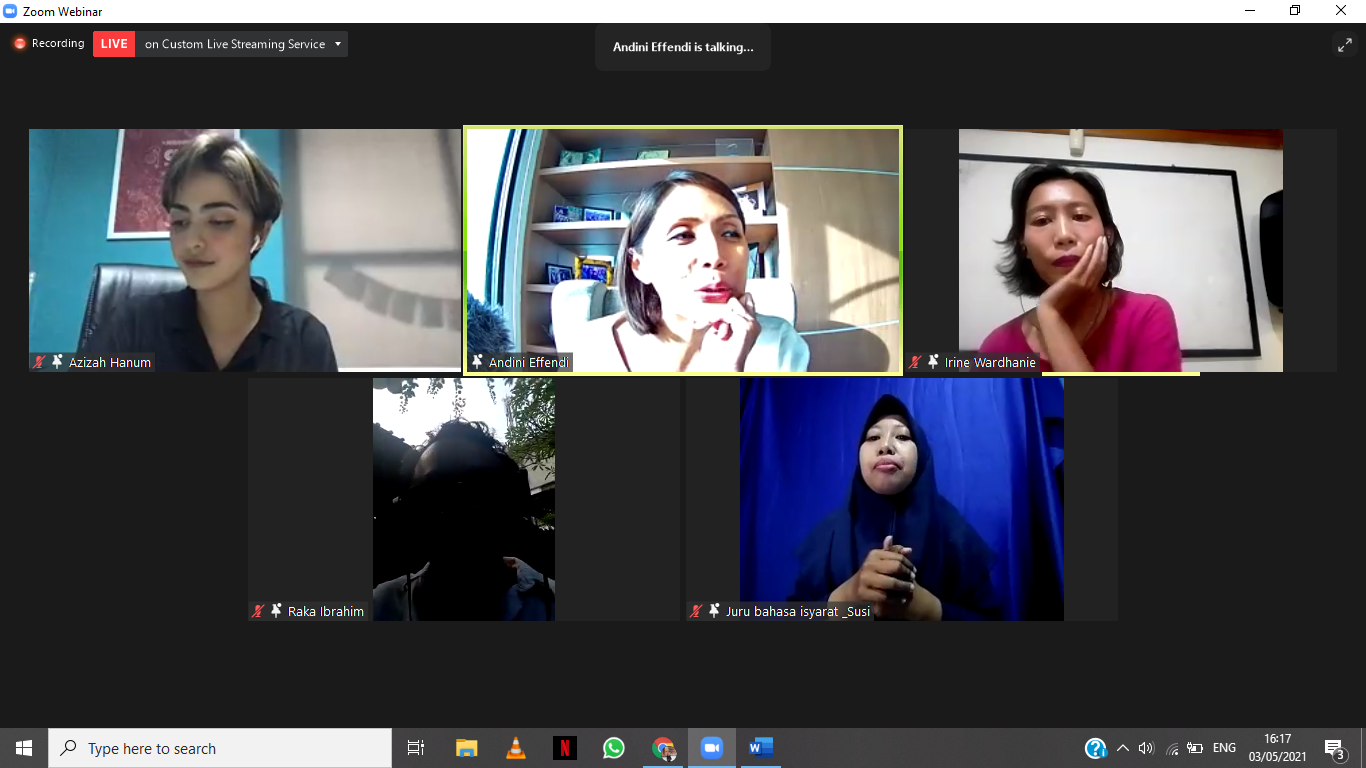The height and width of the screenshot is (768, 1366).
Task: Click the red LIVE streaming badge
Action: [x=114, y=44]
